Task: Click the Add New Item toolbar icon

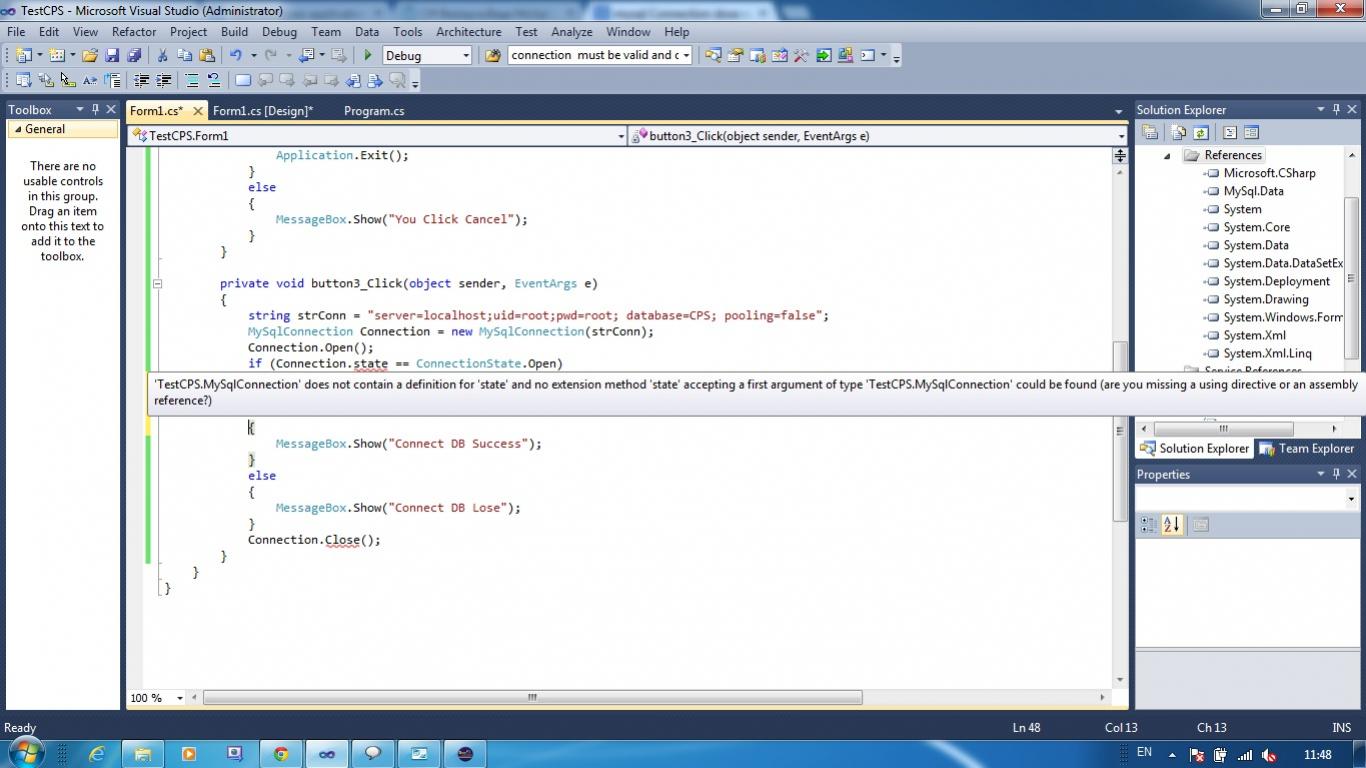Action: [x=57, y=55]
